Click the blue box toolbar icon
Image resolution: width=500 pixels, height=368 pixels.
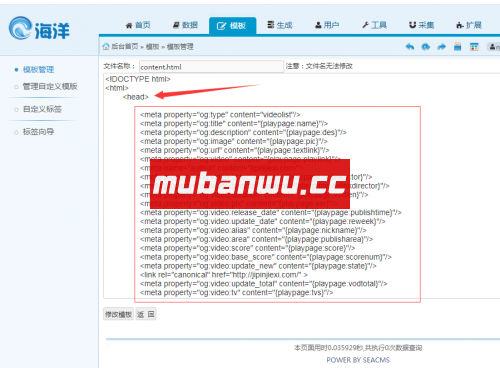pyautogui.click(x=458, y=47)
